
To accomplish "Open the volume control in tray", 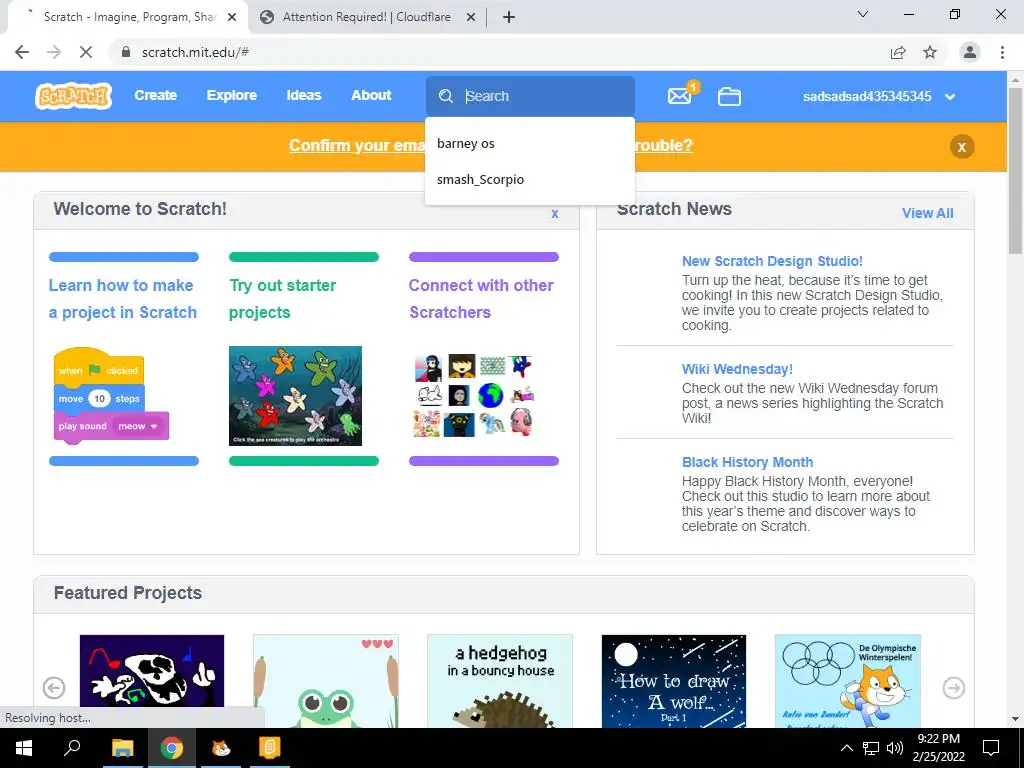I will (x=895, y=748).
